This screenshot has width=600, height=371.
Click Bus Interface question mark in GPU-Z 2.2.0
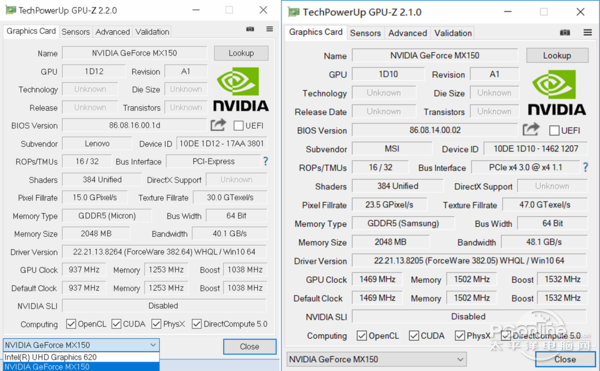265,161
